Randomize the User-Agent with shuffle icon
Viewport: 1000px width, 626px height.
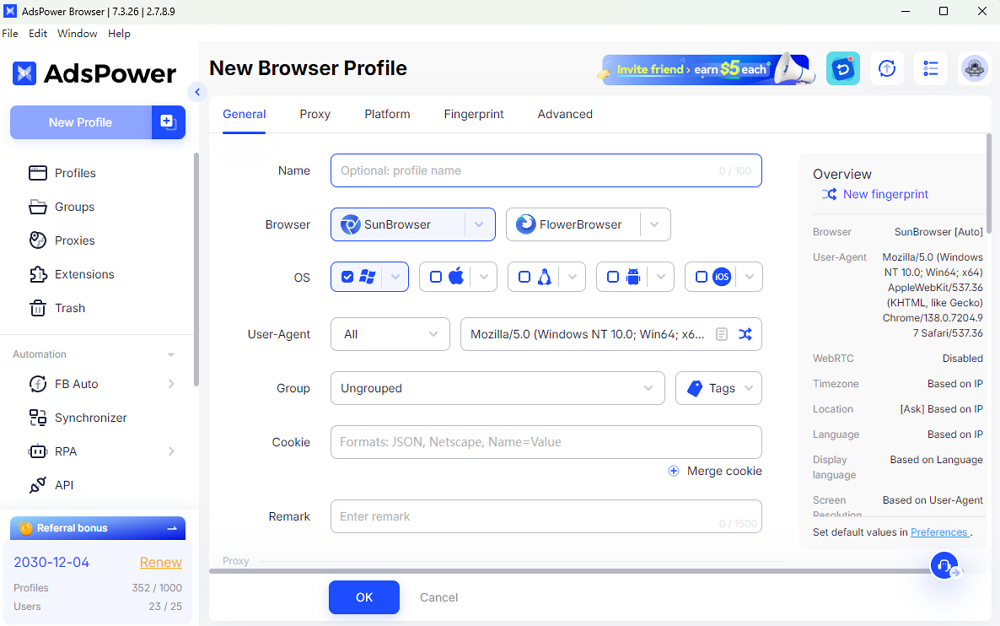pyautogui.click(x=745, y=334)
